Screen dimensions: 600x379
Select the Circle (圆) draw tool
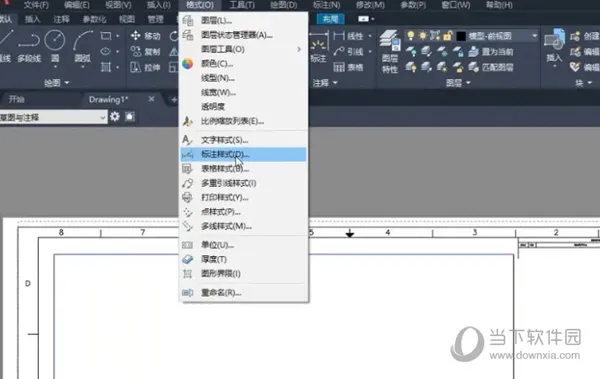pyautogui.click(x=55, y=47)
